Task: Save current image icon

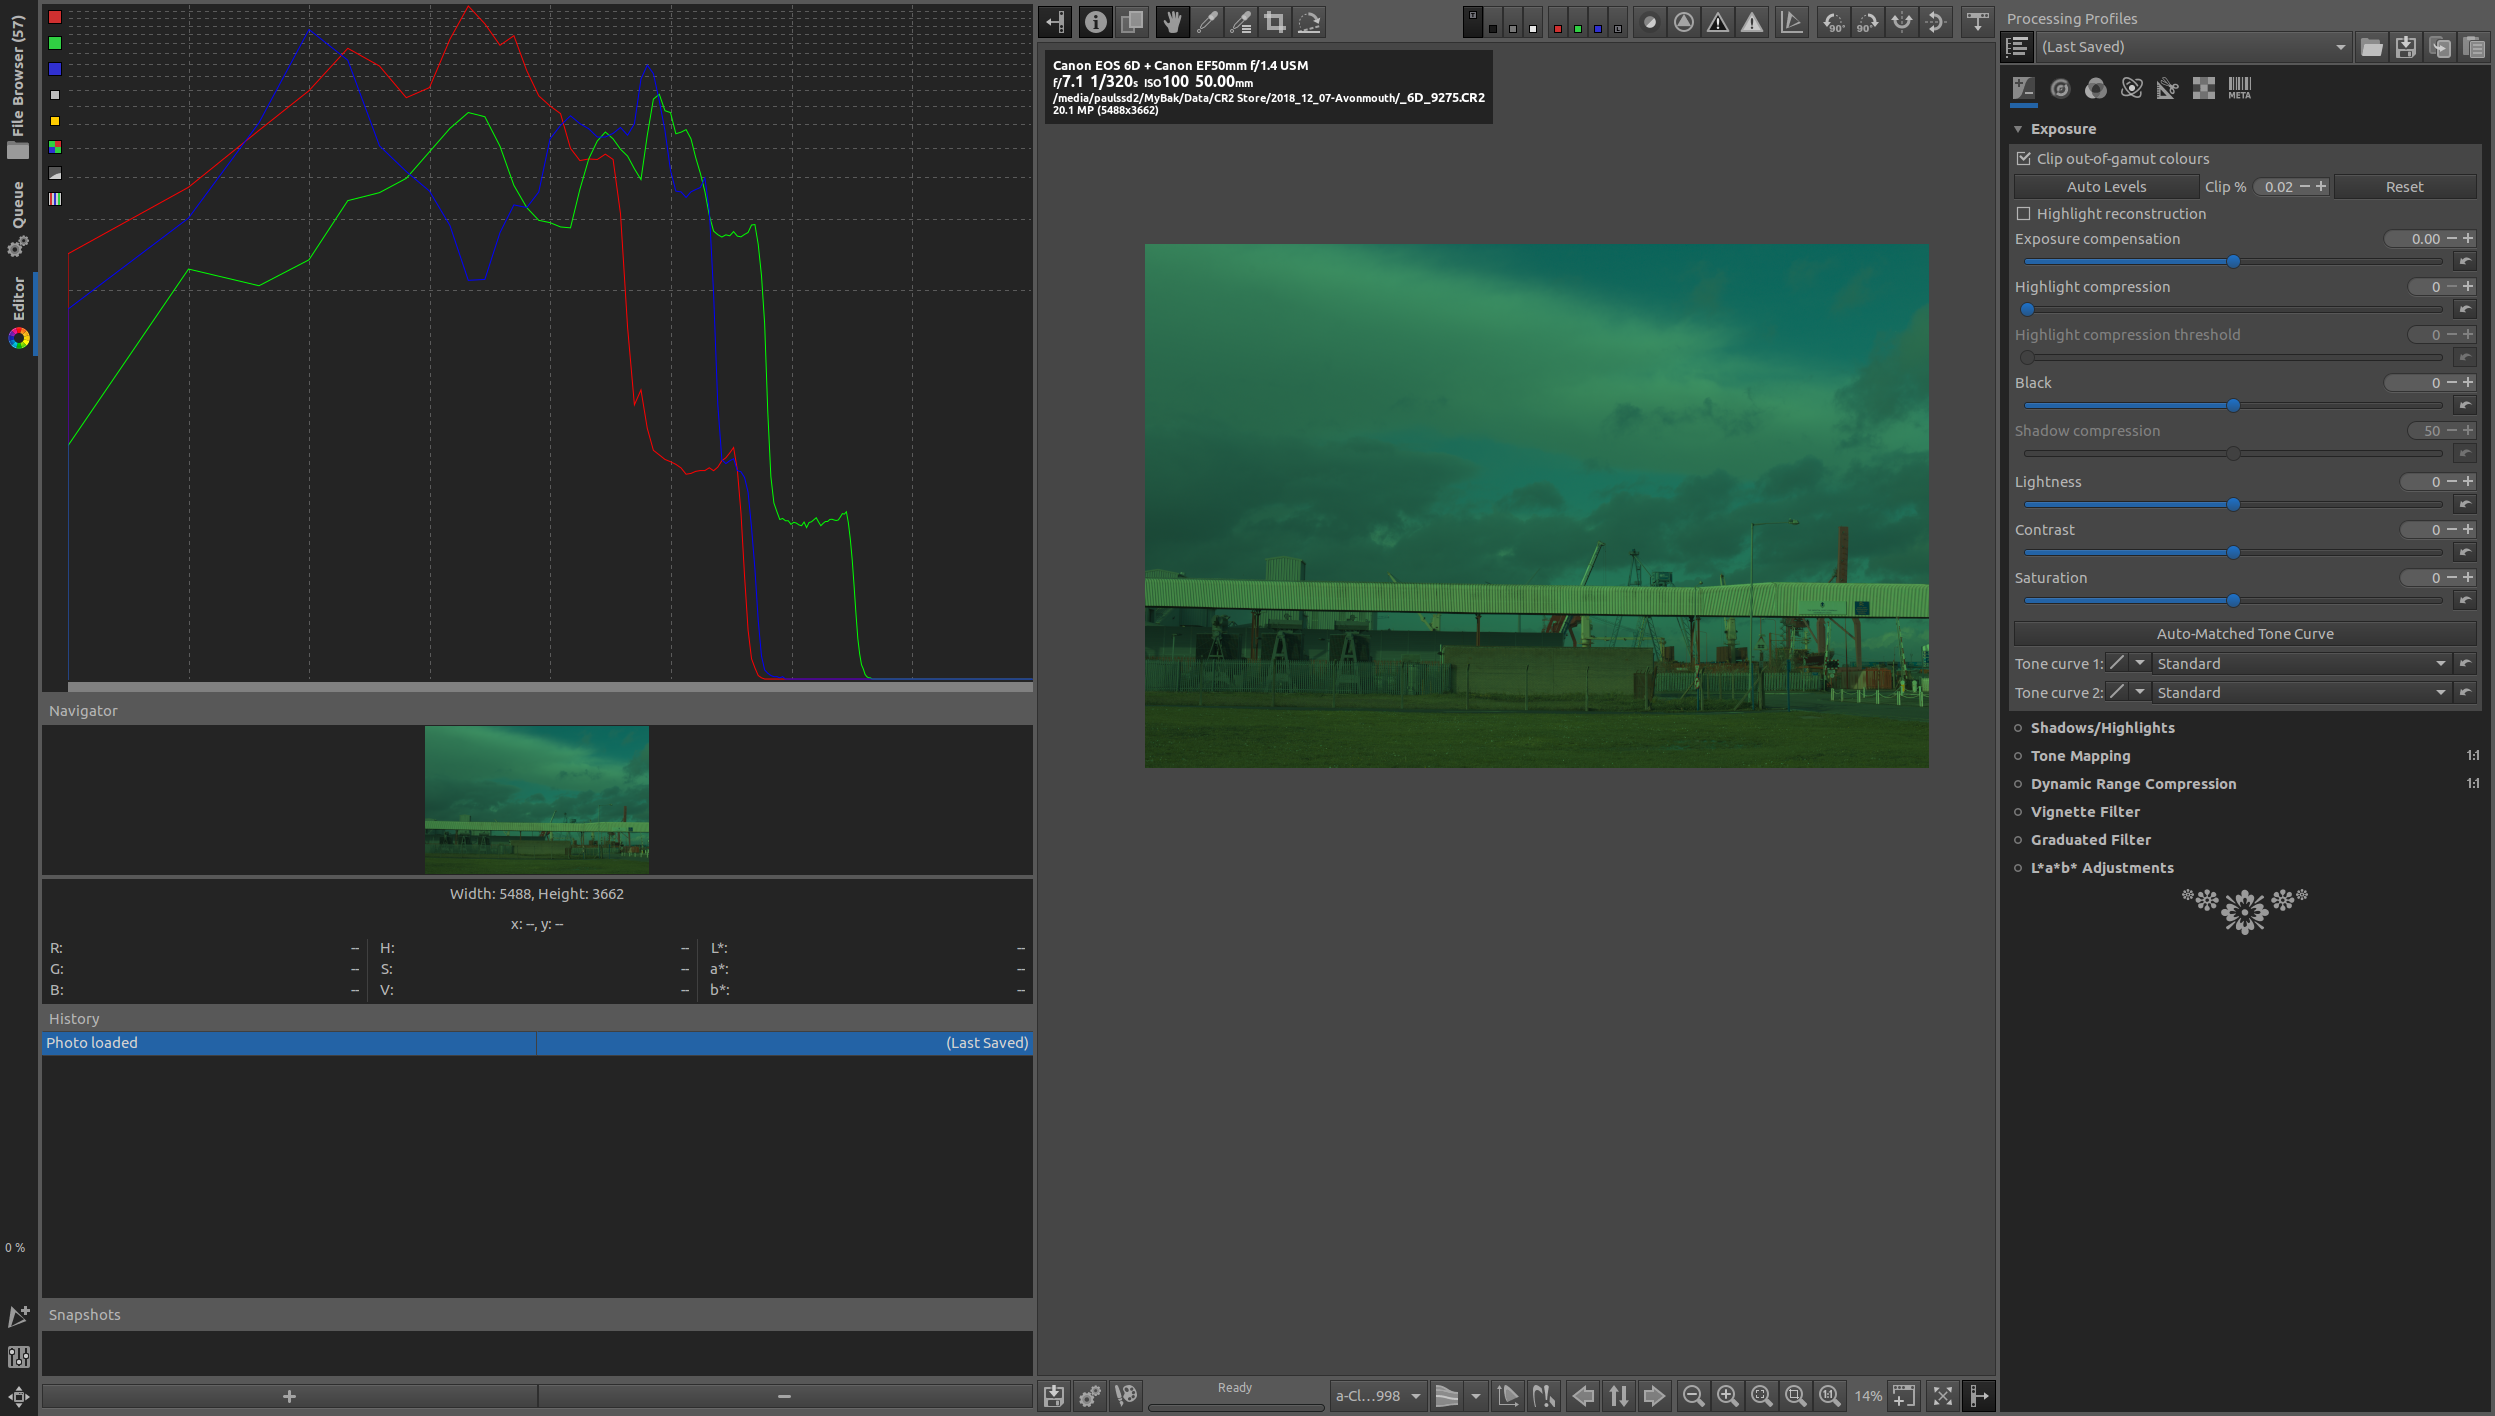Action: tap(1053, 1396)
